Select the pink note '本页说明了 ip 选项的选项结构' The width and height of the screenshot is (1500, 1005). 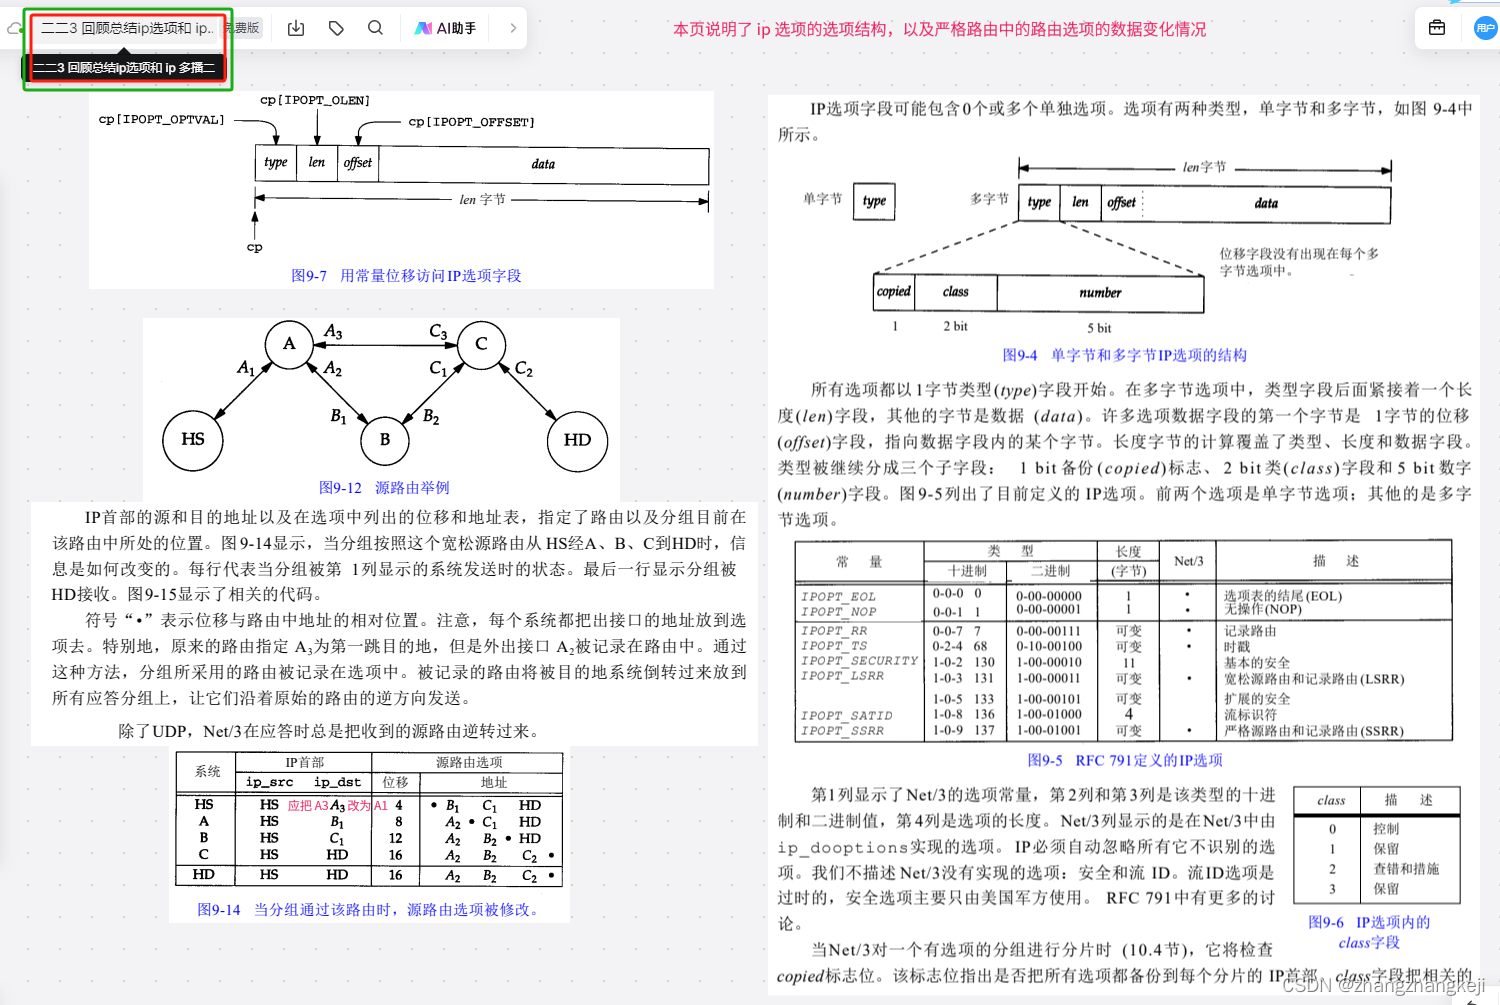click(939, 29)
